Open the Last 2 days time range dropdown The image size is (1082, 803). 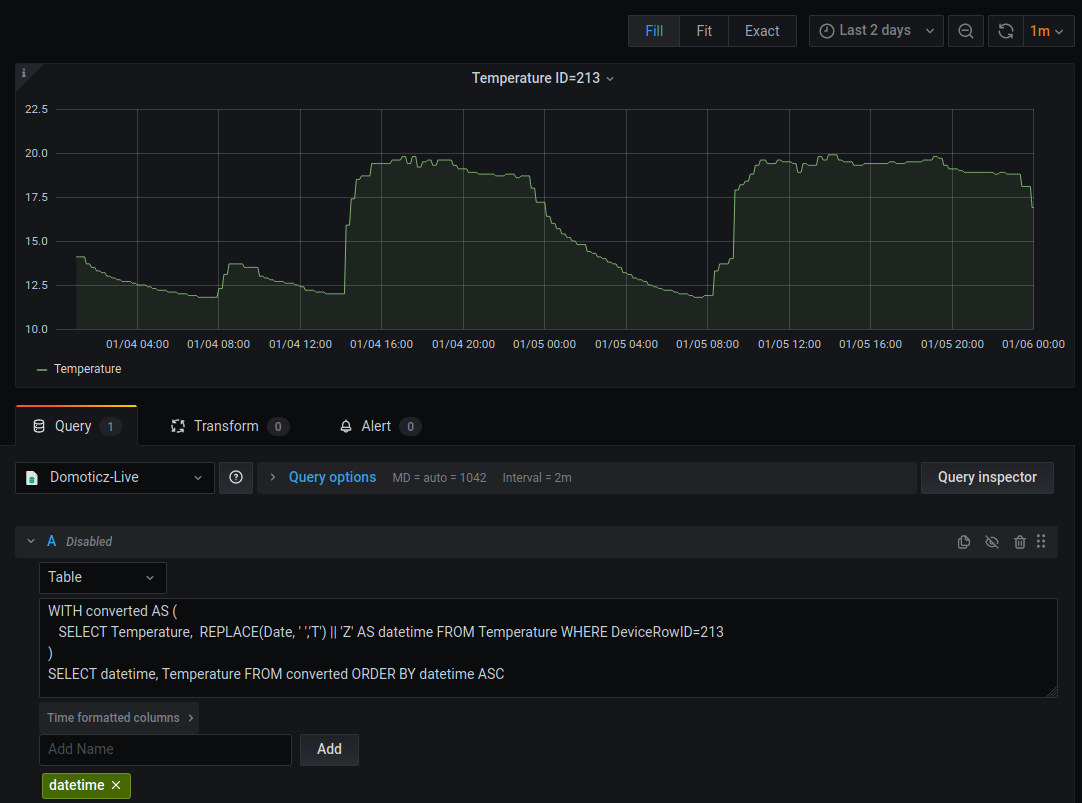click(x=876, y=31)
